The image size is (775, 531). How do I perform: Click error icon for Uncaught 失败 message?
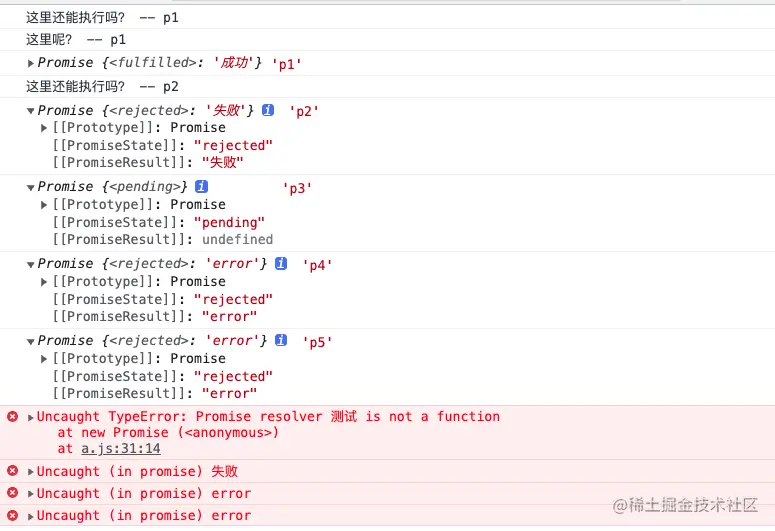click(12, 471)
